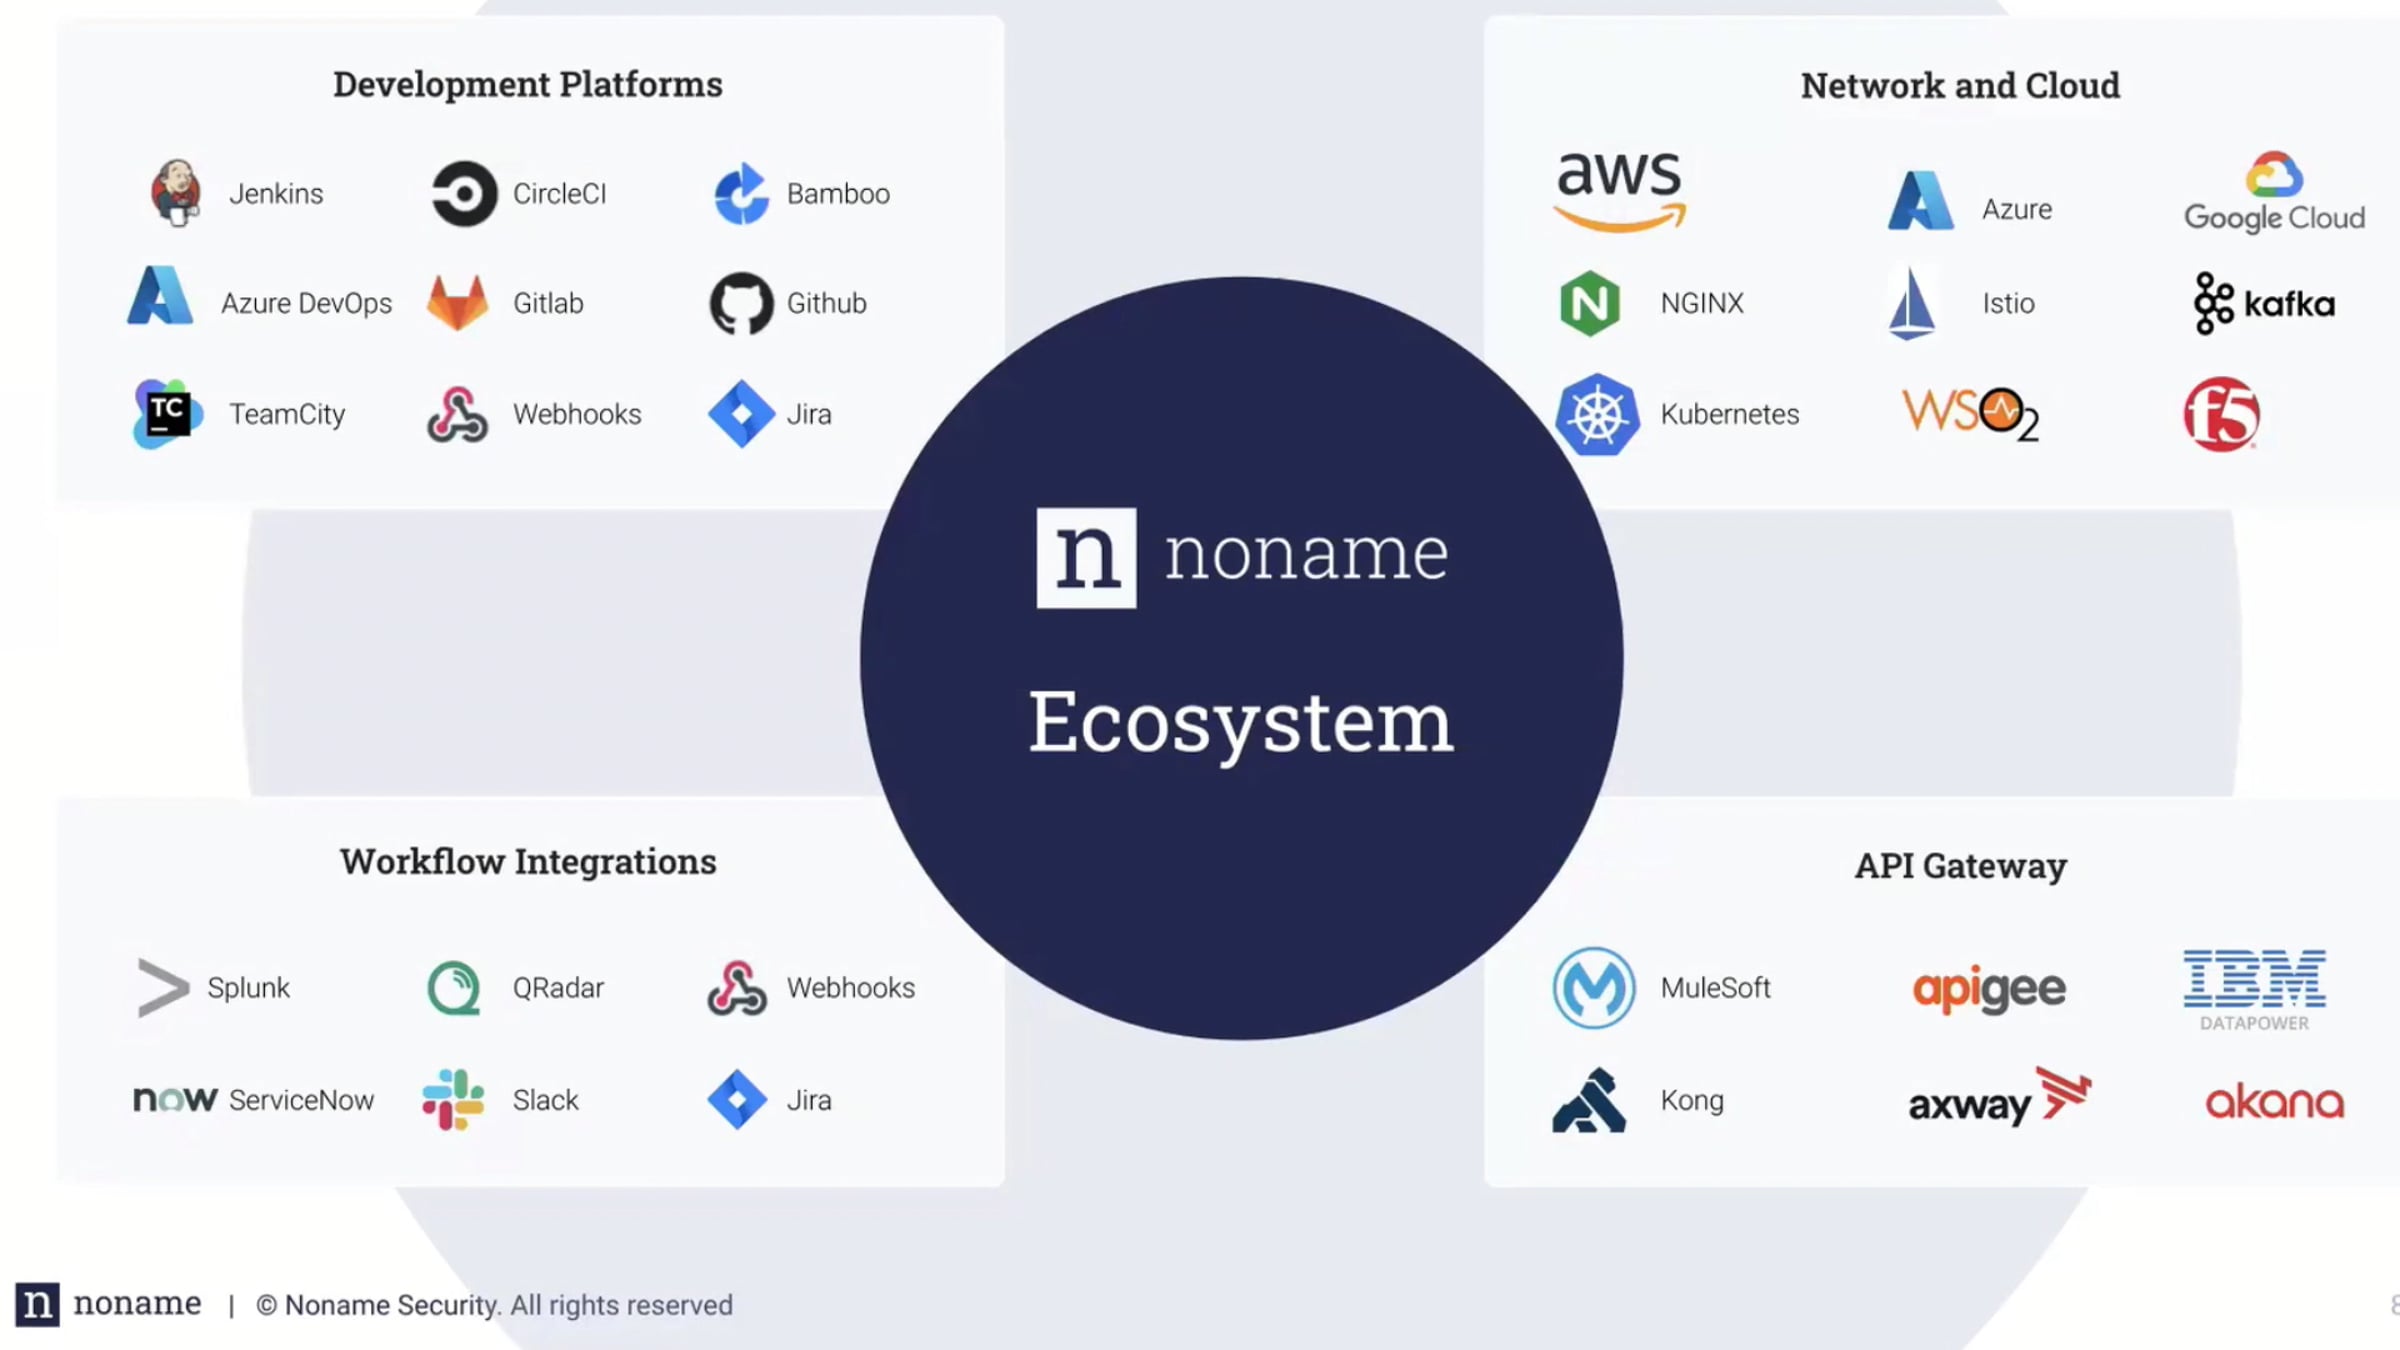Image resolution: width=2400 pixels, height=1350 pixels.
Task: Click the Azure DevOps label
Action: coord(306,303)
